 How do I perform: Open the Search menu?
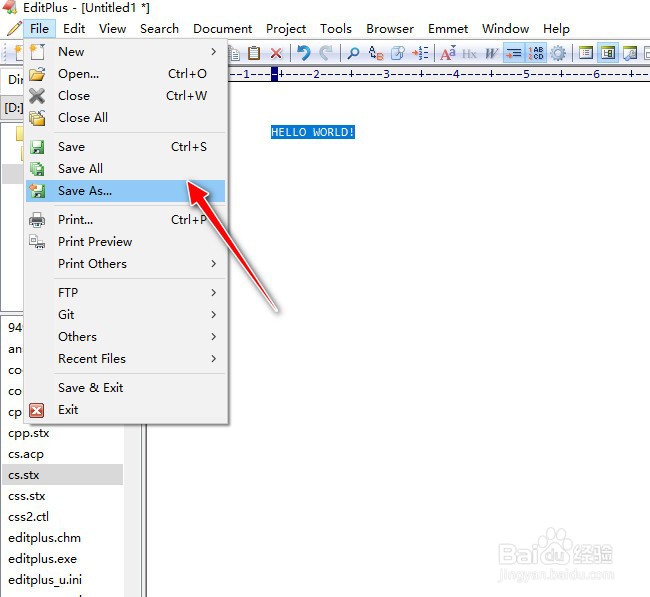pyautogui.click(x=159, y=29)
